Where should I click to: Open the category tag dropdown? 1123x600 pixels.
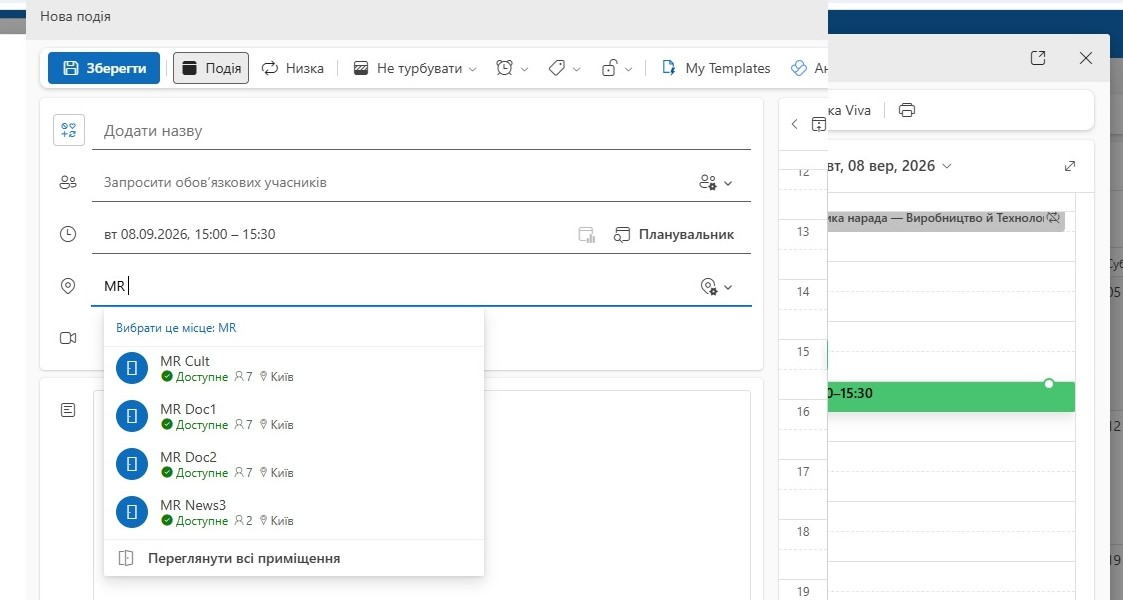[564, 68]
